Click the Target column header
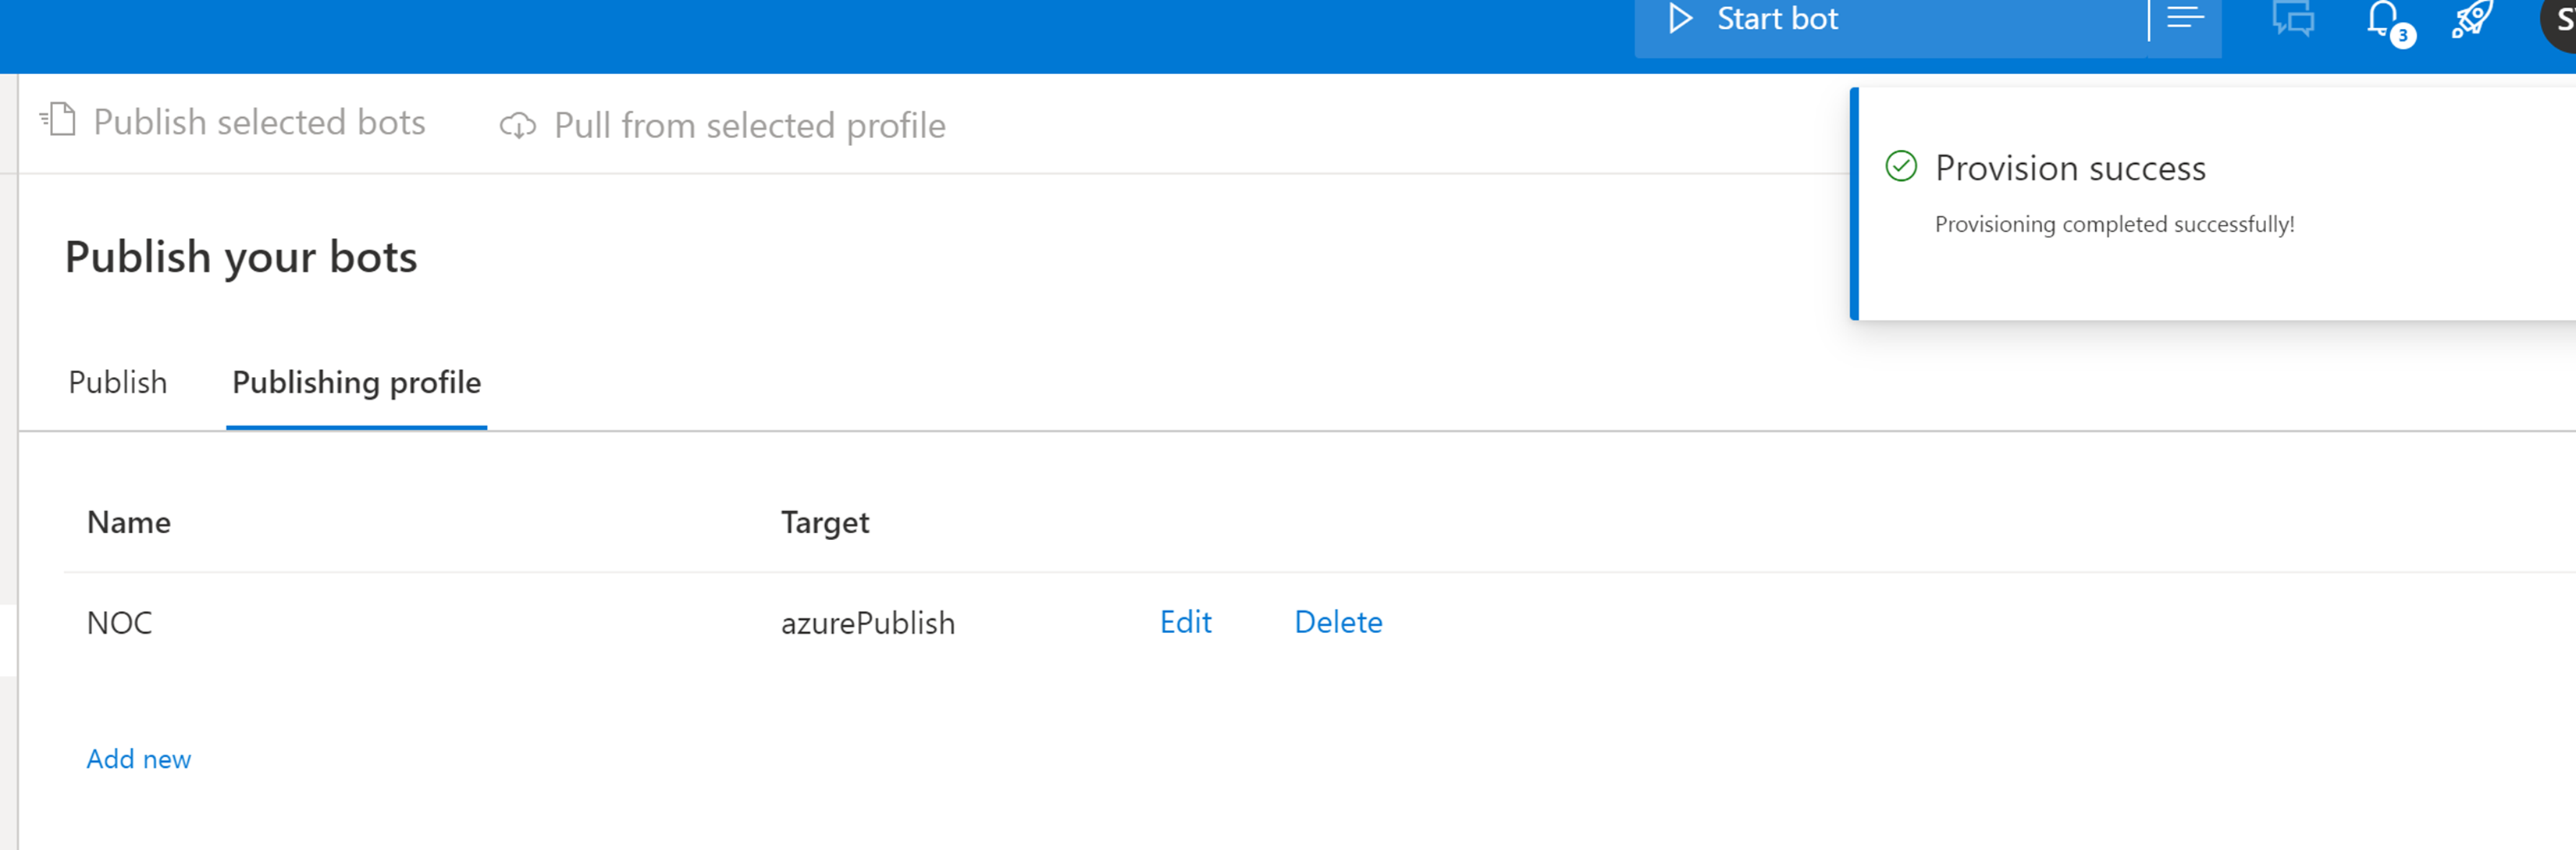This screenshot has width=2576, height=850. click(824, 522)
